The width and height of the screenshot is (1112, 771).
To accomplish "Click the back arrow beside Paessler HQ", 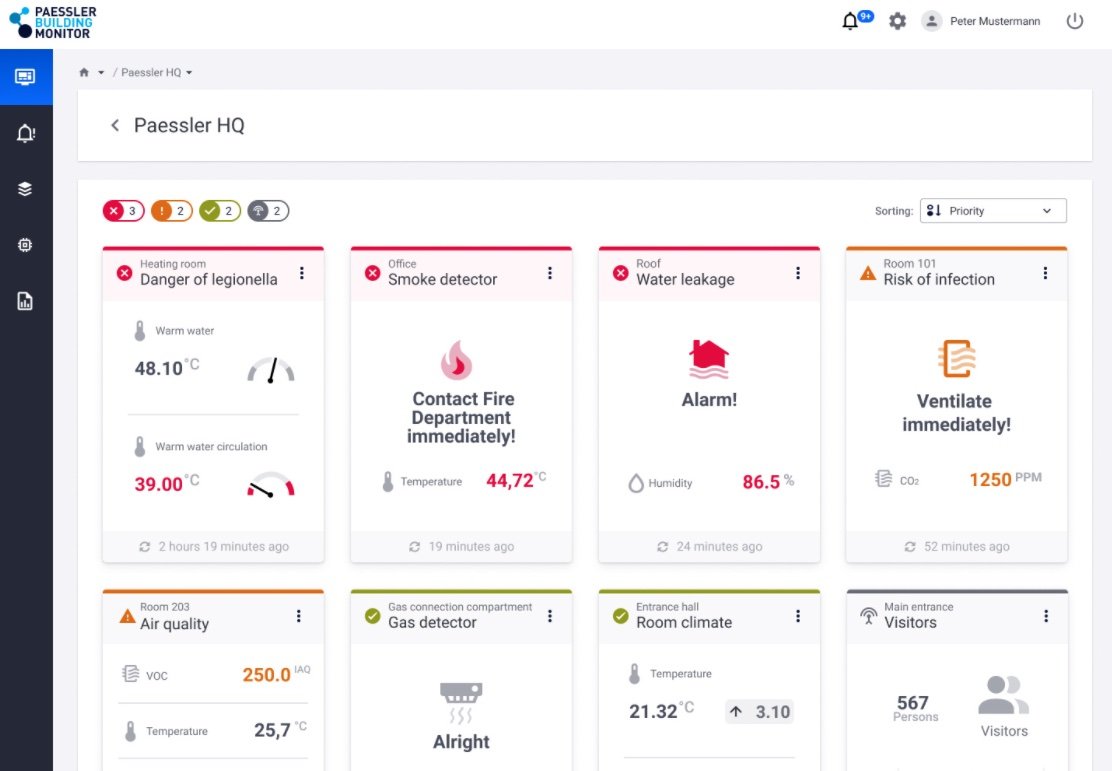I will pos(115,125).
